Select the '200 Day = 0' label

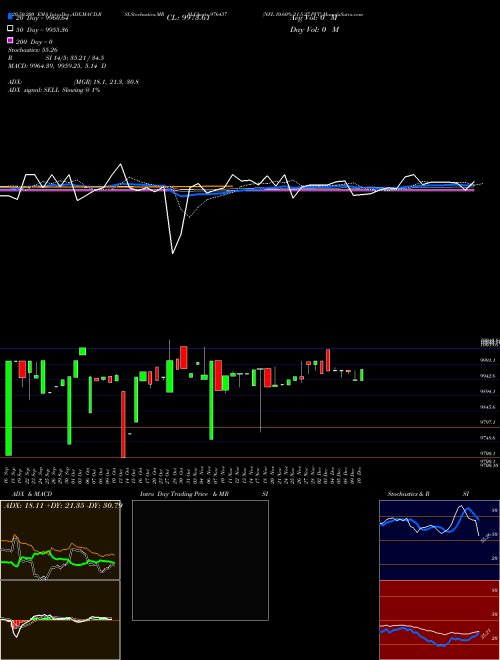tap(34, 42)
